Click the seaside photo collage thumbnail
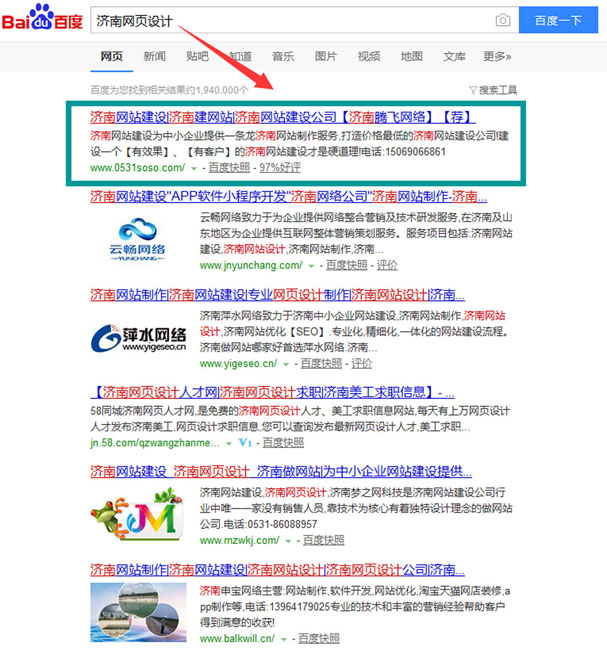 pyautogui.click(x=139, y=612)
